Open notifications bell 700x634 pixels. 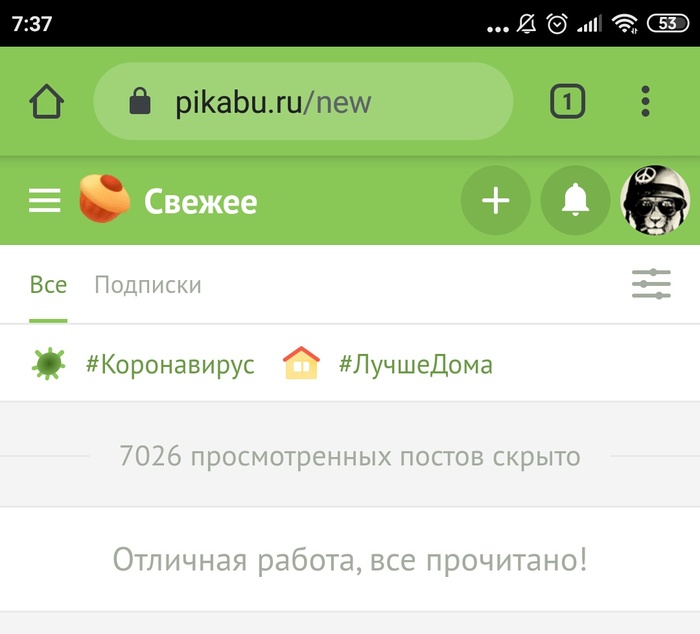(575, 200)
